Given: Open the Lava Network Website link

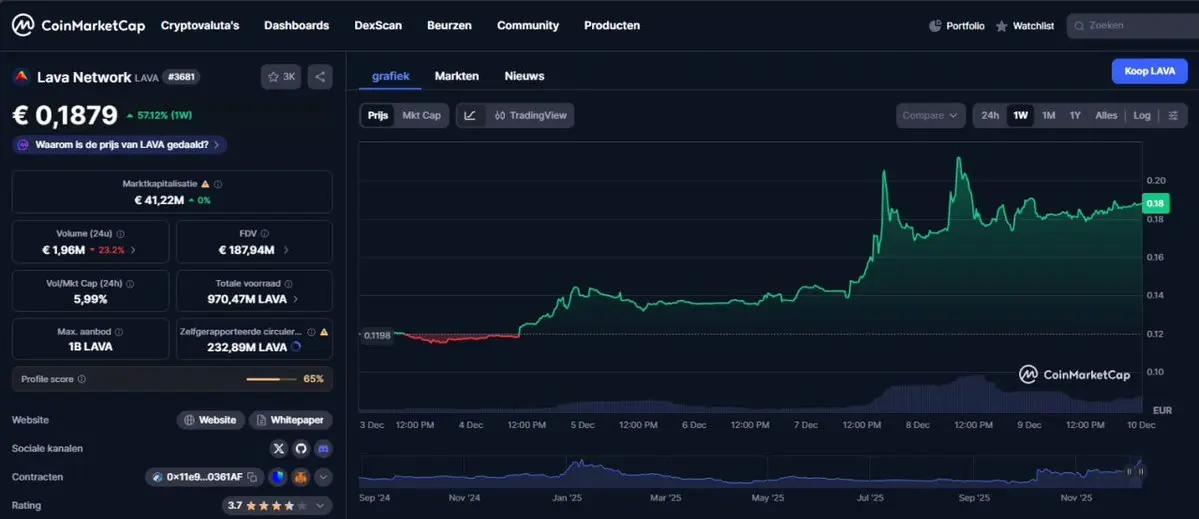Looking at the screenshot, I should [x=211, y=420].
